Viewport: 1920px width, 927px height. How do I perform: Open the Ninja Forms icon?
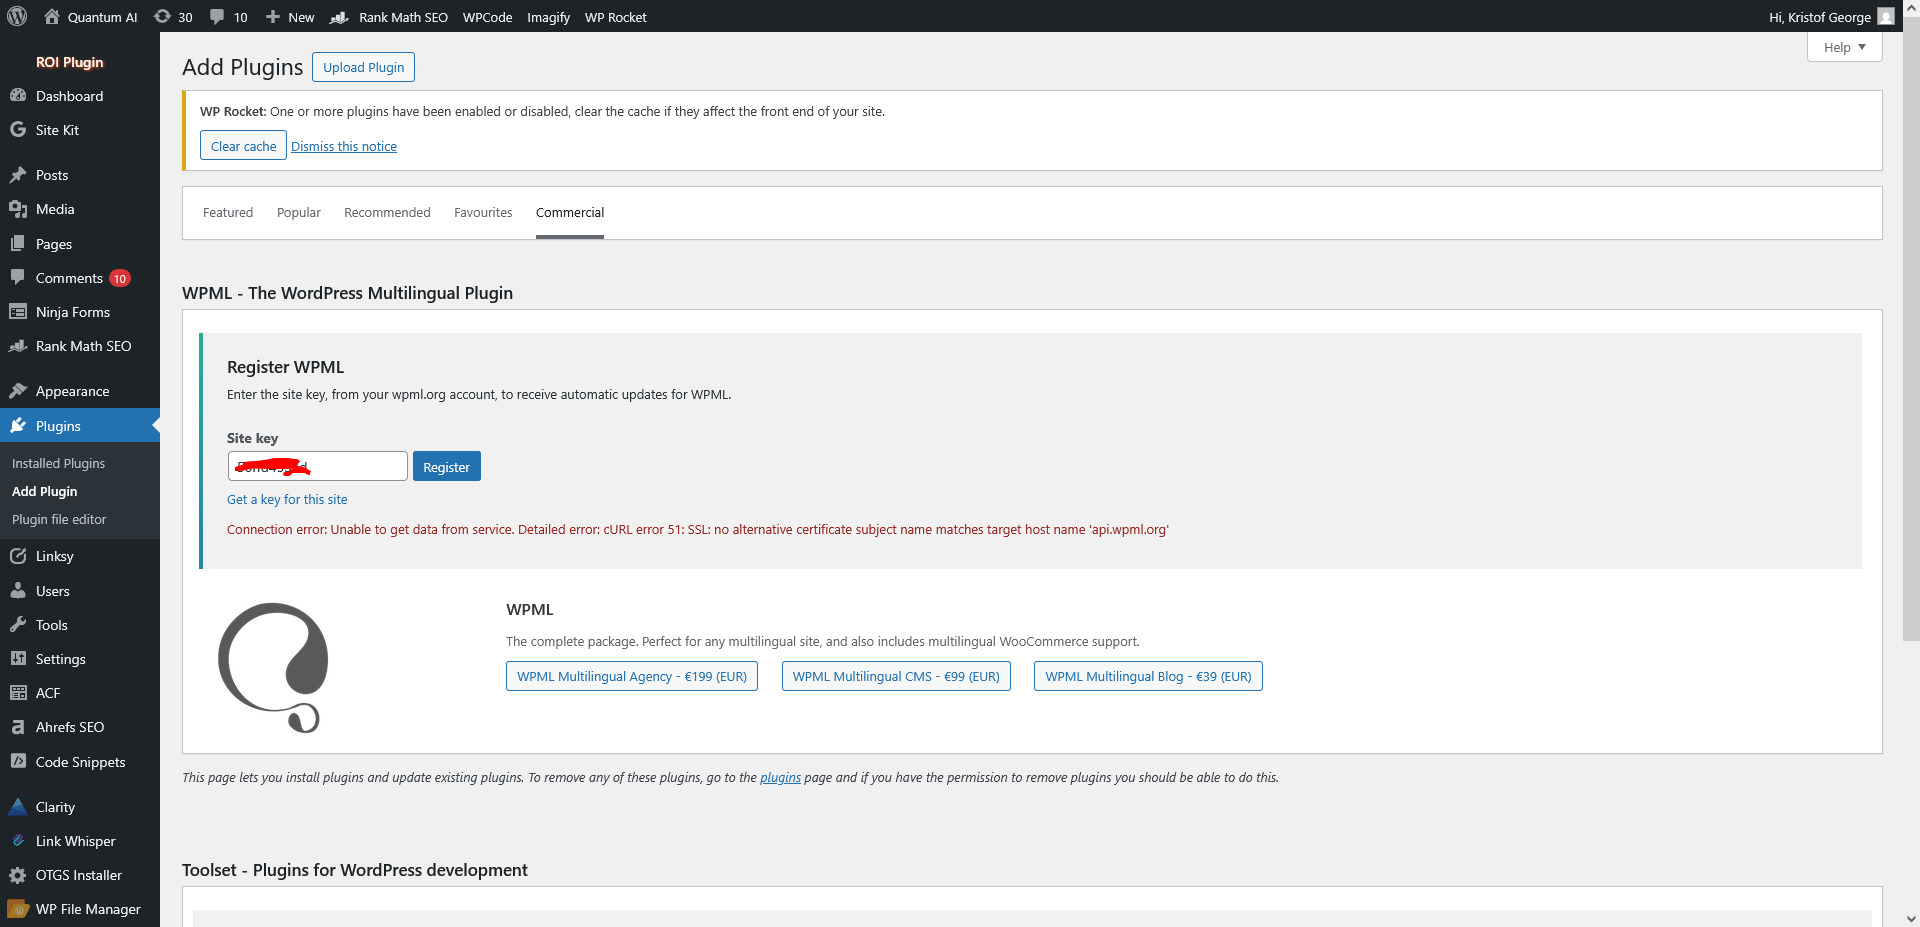click(x=18, y=312)
